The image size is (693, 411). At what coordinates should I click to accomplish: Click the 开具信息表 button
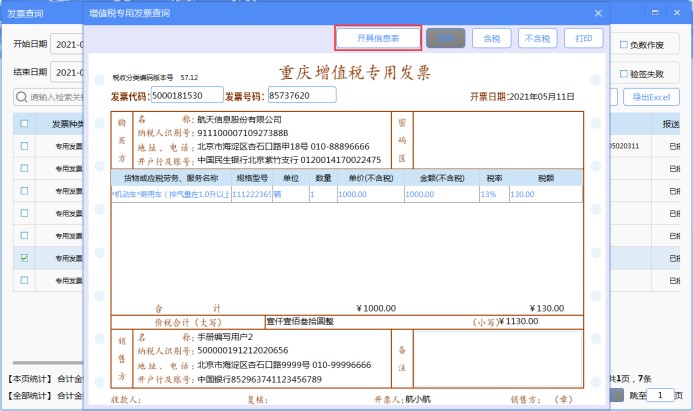point(378,38)
